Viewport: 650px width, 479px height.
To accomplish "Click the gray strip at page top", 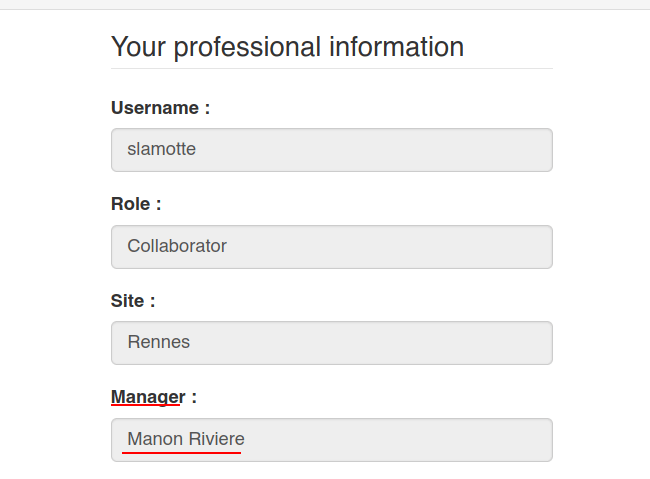I will 325,4.
